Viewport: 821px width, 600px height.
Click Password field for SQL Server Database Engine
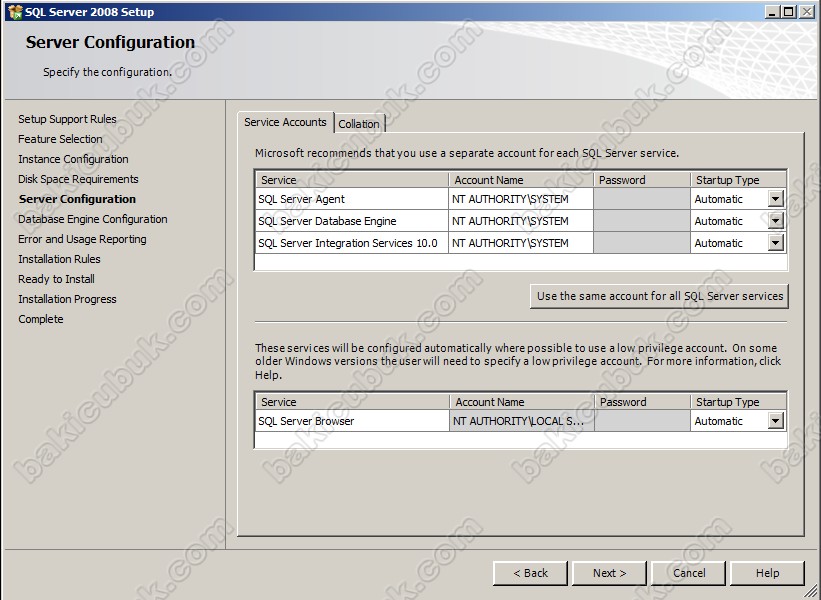tap(642, 221)
